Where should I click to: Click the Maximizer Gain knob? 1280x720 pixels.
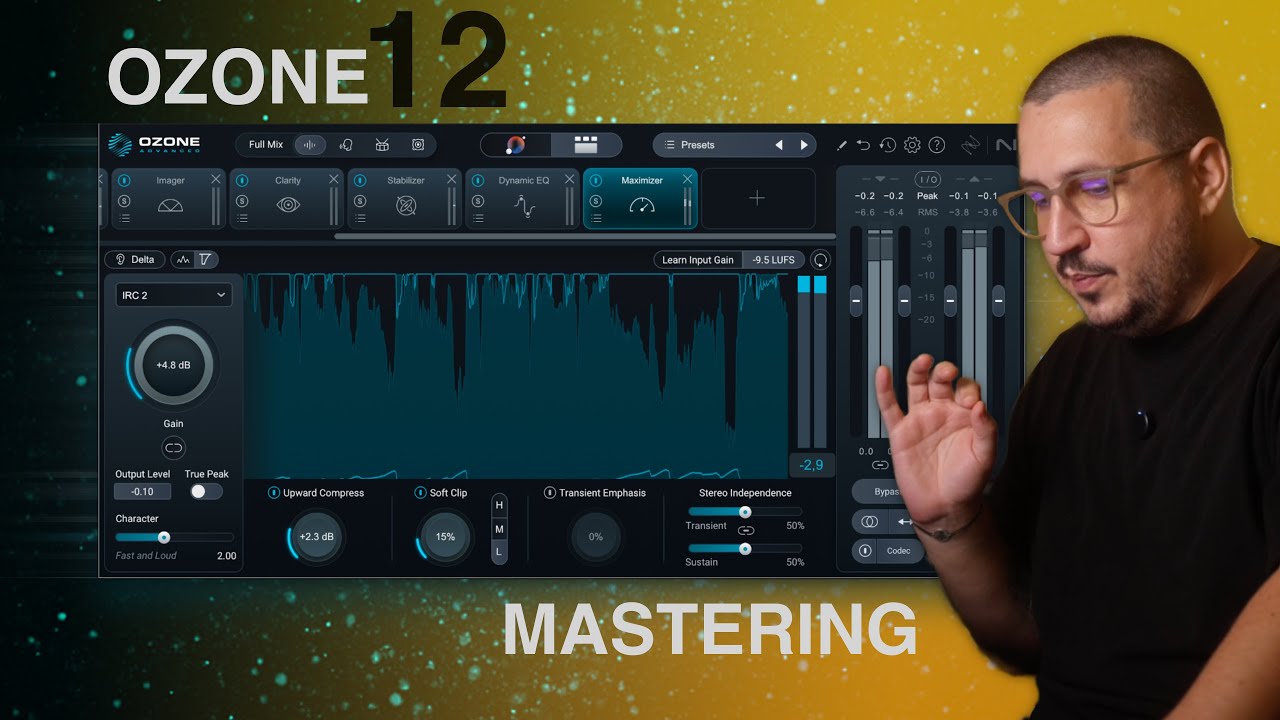coord(173,365)
